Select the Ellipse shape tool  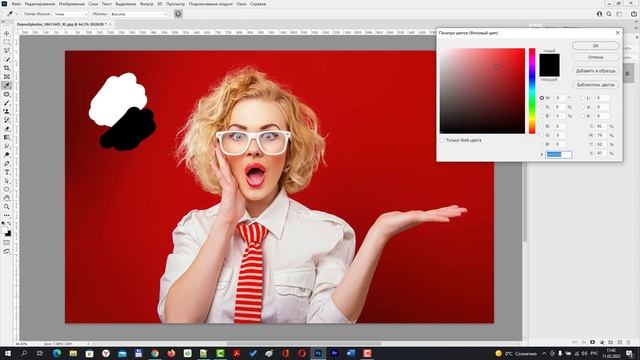[7, 190]
